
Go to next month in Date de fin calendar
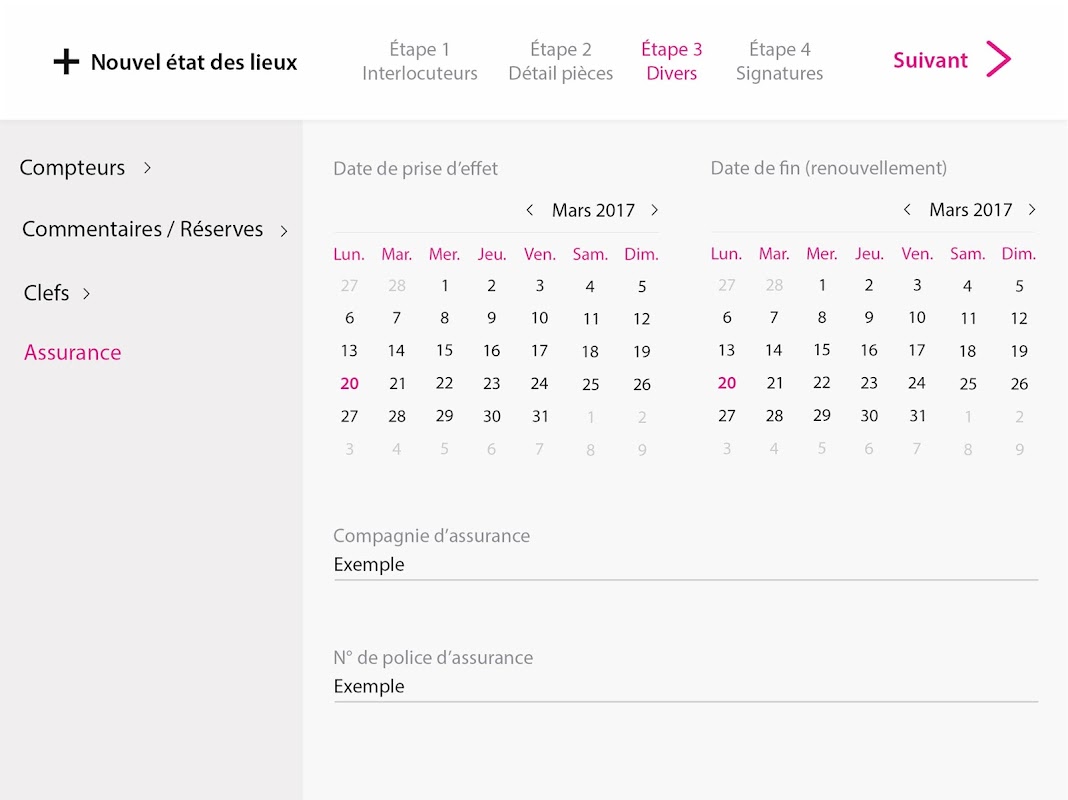(1032, 210)
